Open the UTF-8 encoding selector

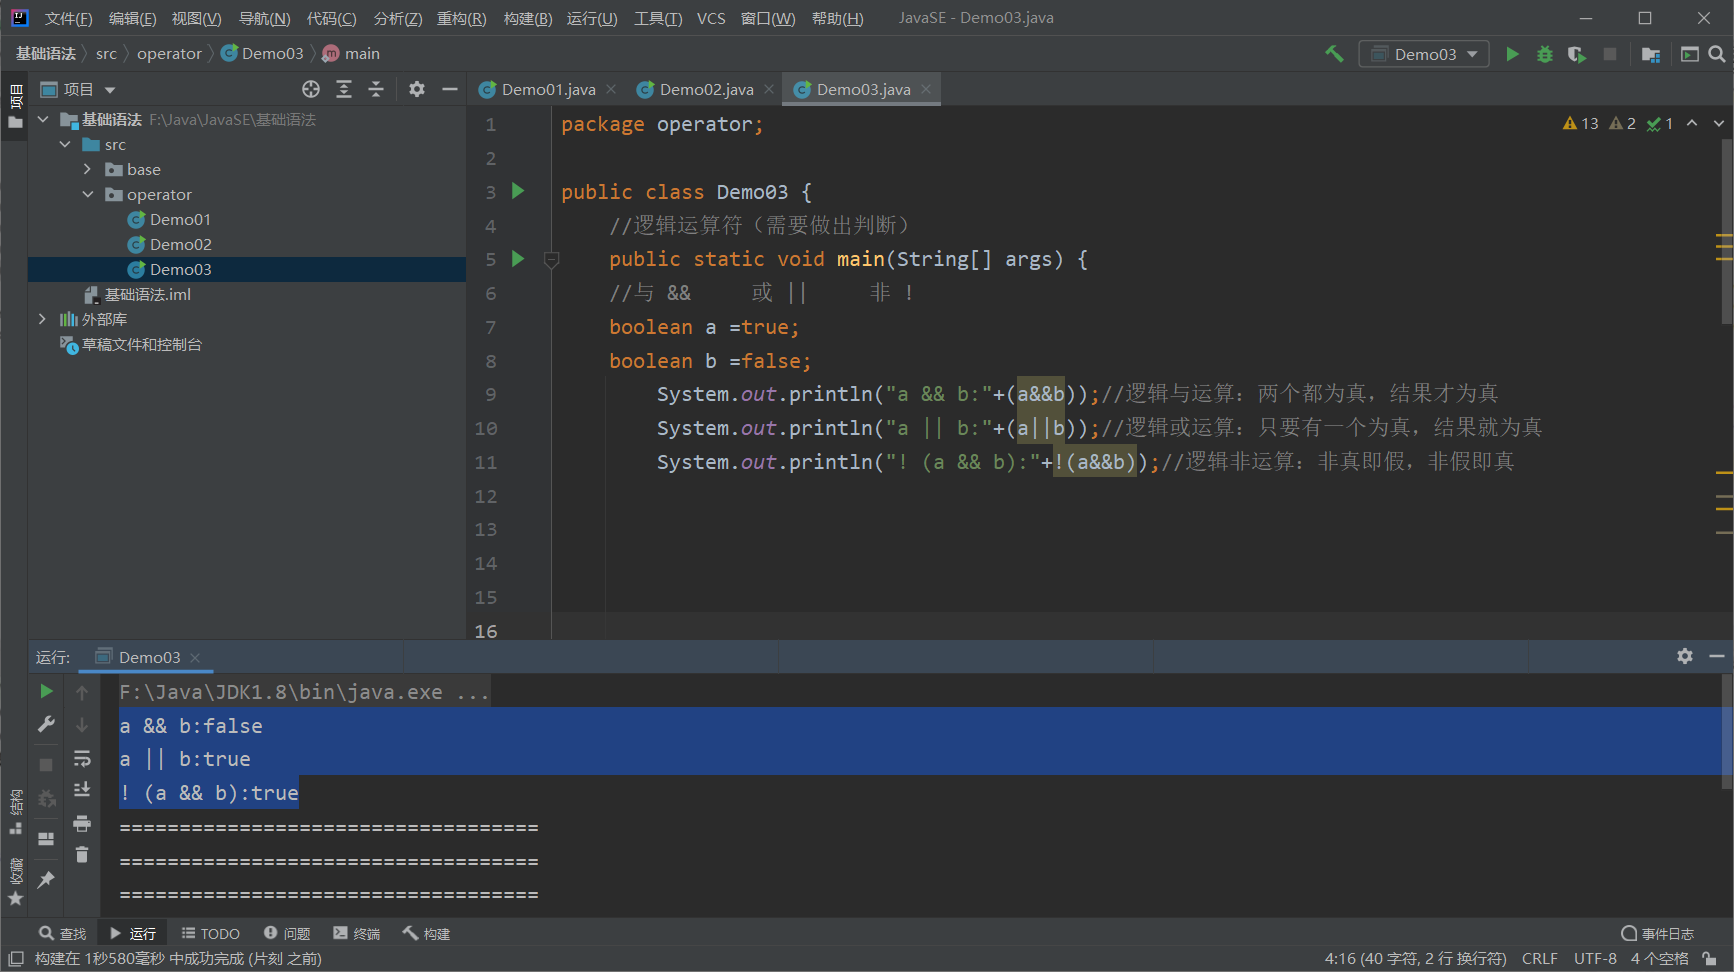pyautogui.click(x=1595, y=959)
